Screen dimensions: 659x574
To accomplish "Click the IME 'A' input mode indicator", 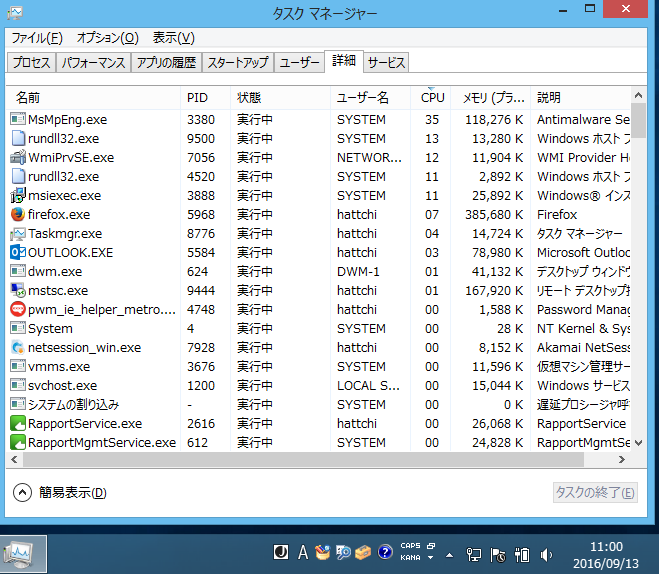I will [303, 552].
